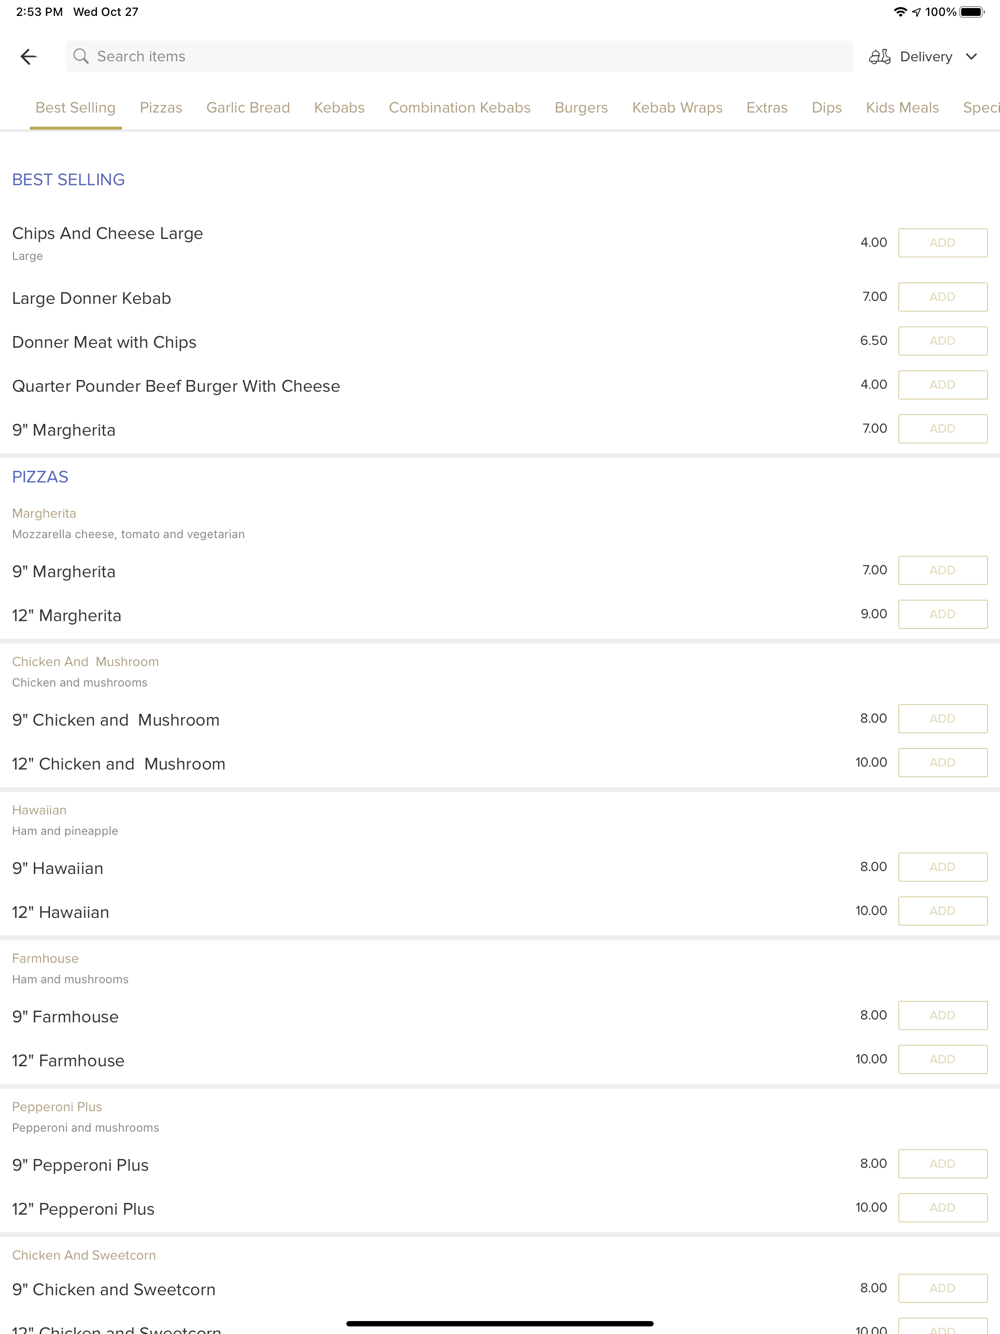Add Donner Meat with Chips

point(943,341)
